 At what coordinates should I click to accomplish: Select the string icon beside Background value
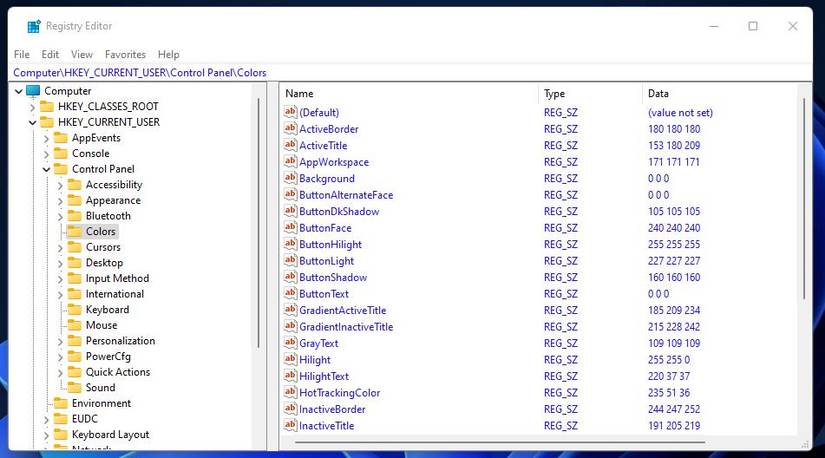(x=290, y=177)
